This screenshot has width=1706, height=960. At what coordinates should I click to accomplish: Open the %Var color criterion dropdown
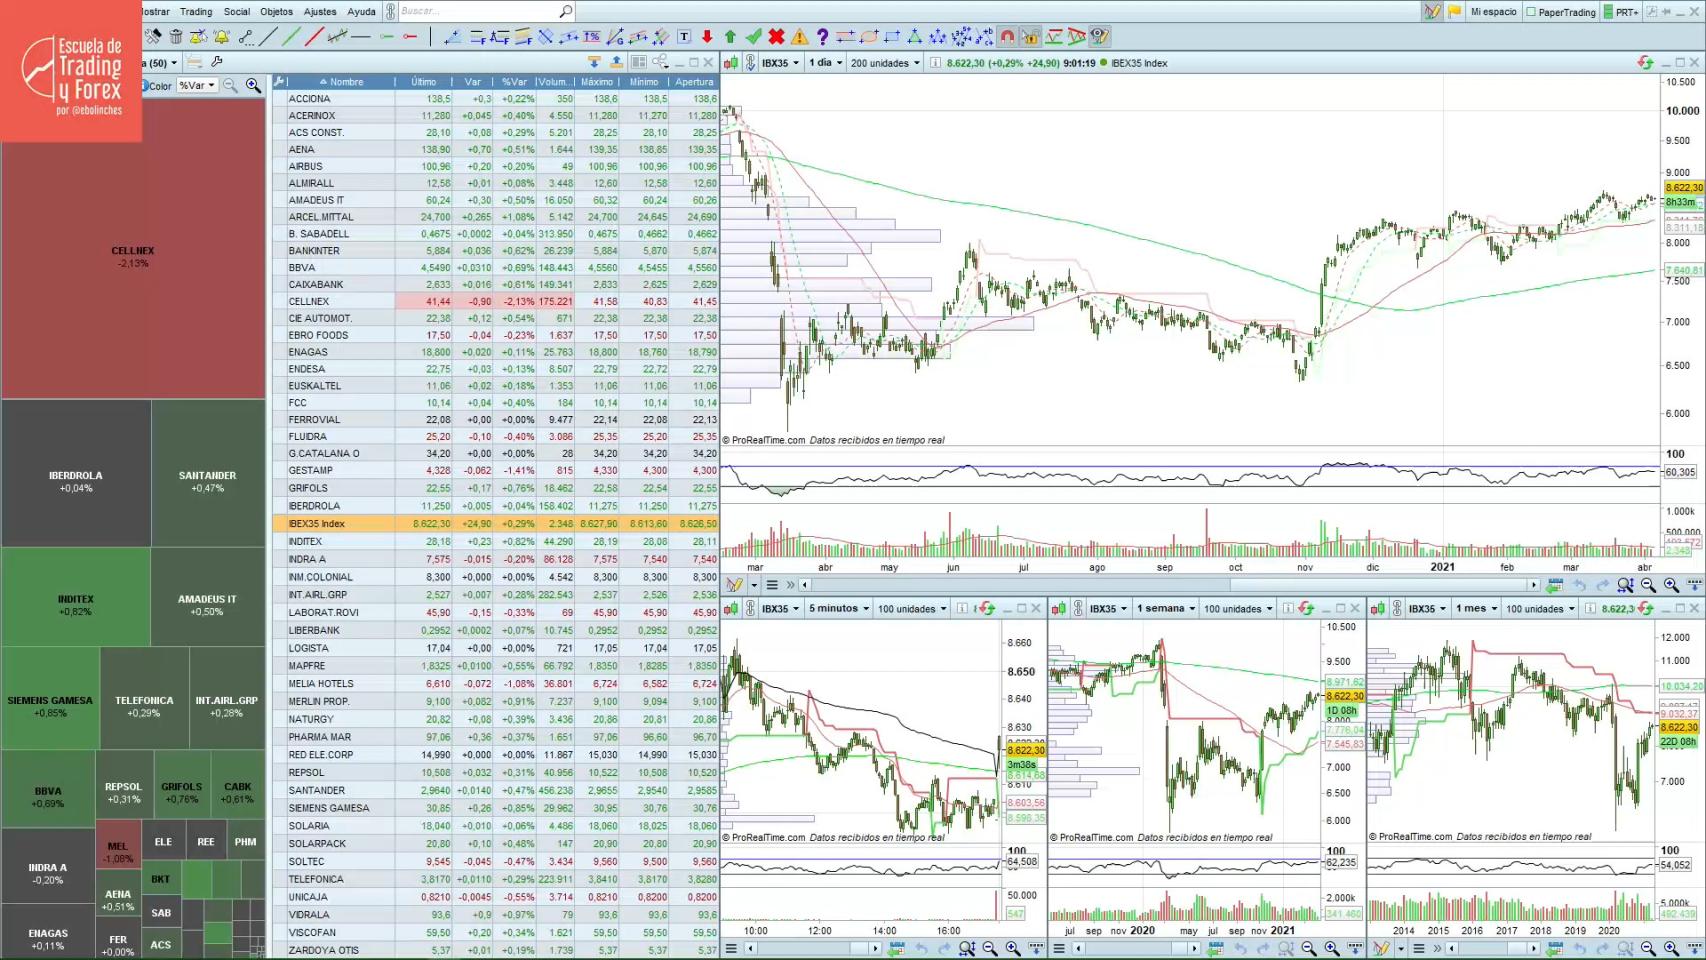pos(197,86)
